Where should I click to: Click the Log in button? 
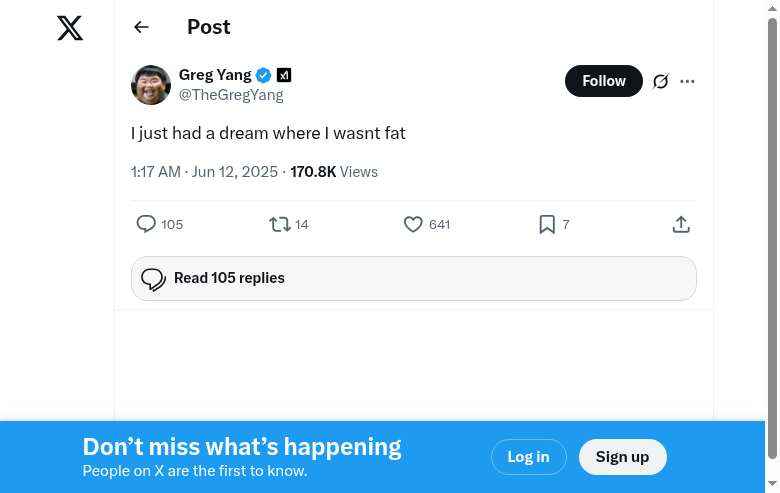coord(528,457)
